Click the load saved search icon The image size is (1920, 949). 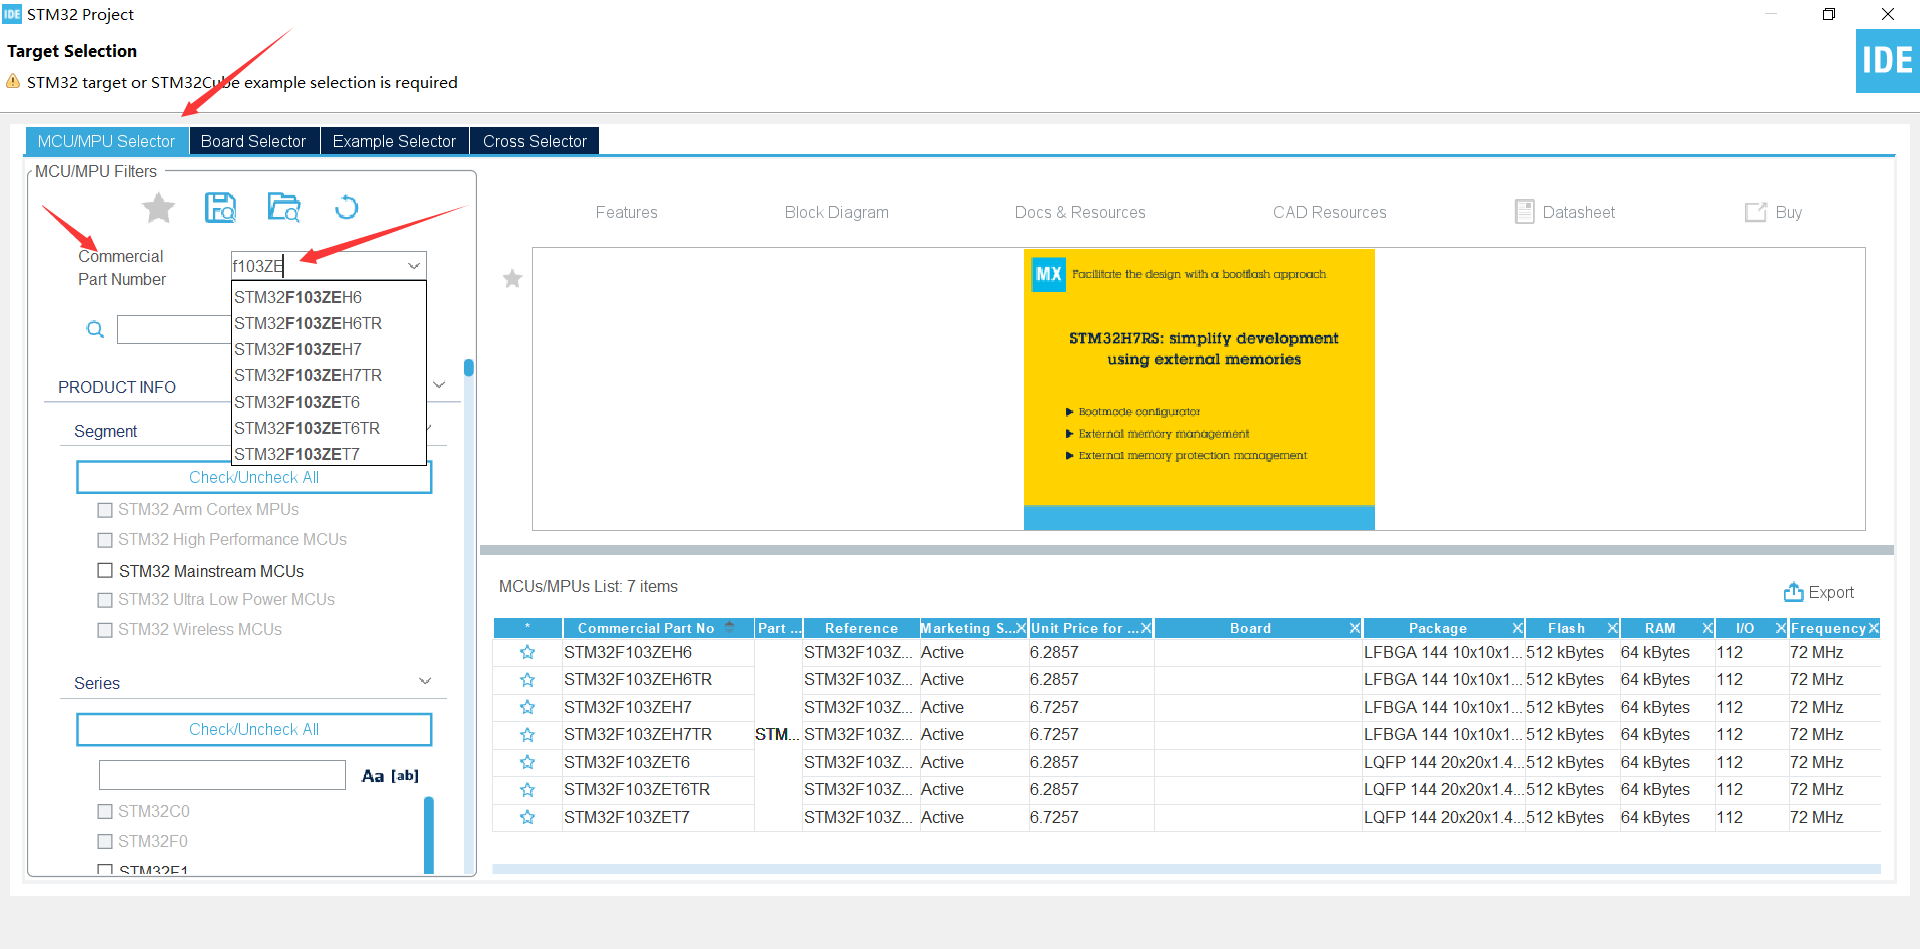tap(284, 208)
